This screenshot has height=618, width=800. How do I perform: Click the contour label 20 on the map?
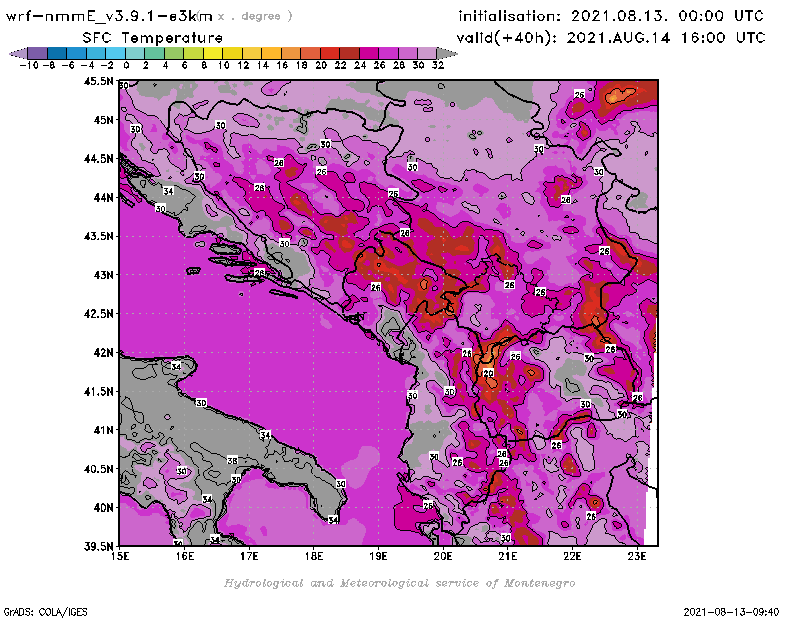click(488, 373)
